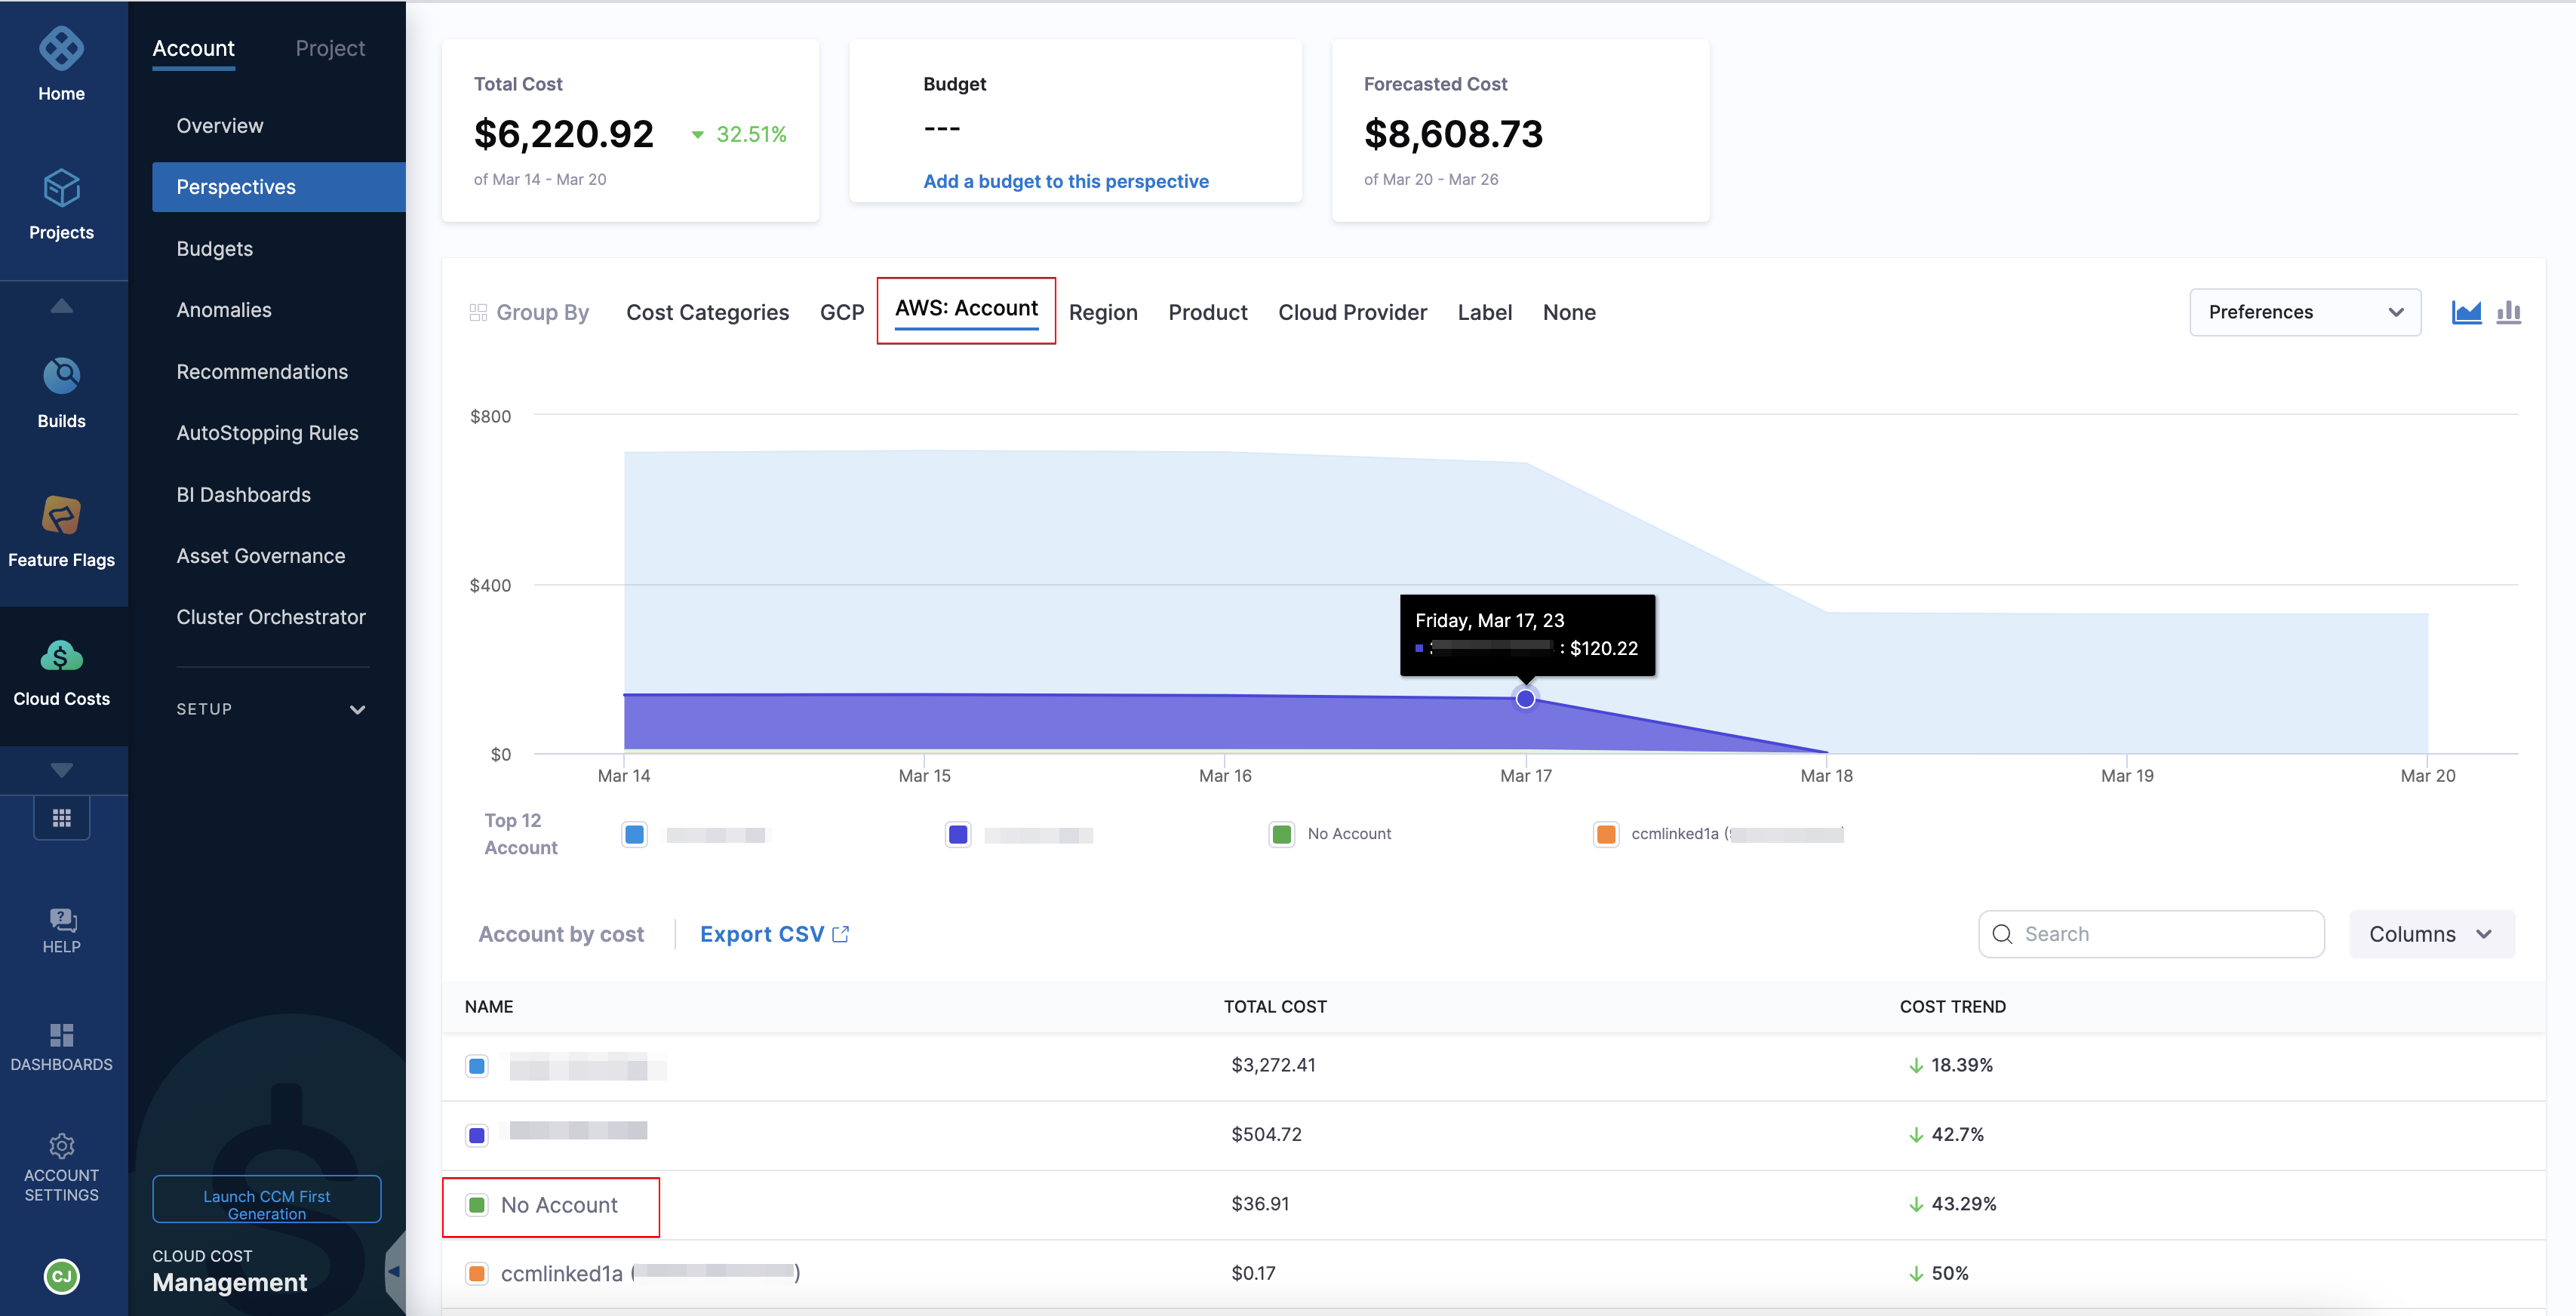Open Feature Flags module
2576x1316 pixels.
pos(61,516)
